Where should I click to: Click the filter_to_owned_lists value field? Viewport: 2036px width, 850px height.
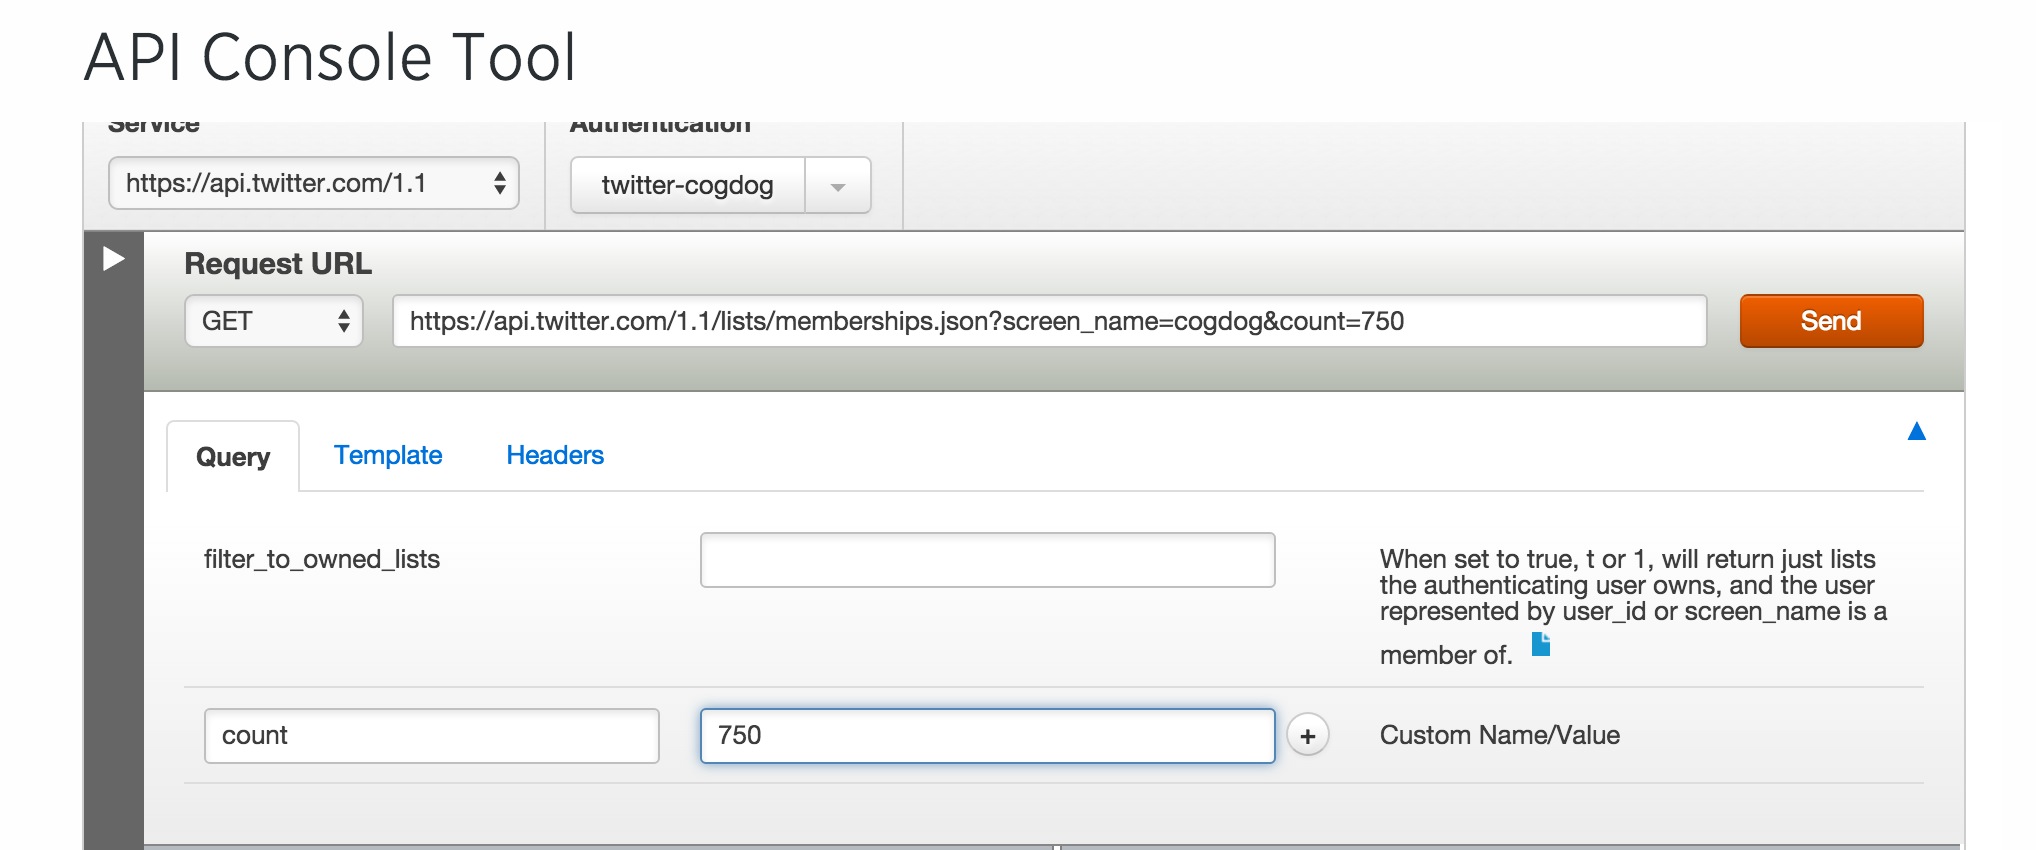(987, 560)
